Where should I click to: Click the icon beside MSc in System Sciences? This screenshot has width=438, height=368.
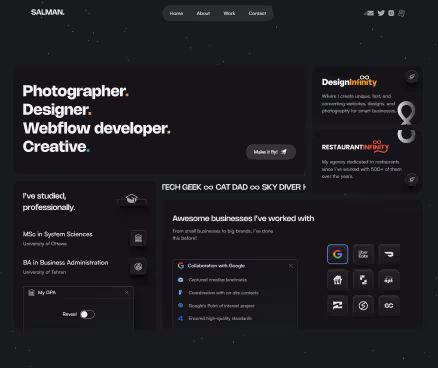[138, 238]
